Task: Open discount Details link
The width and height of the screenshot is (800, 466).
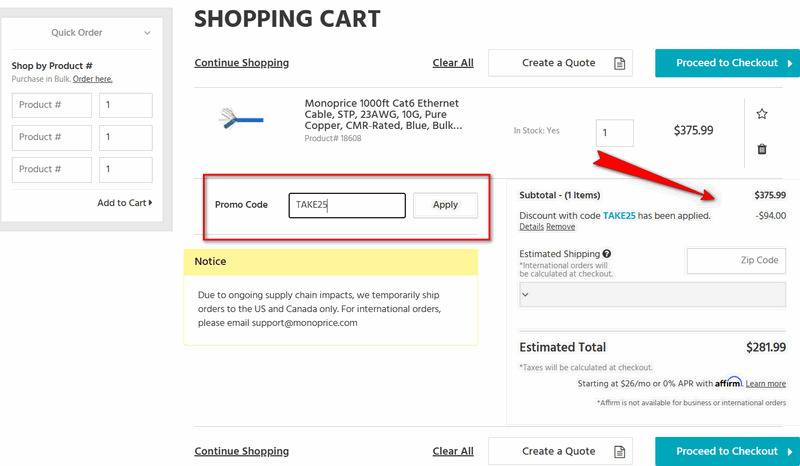Action: (x=531, y=227)
